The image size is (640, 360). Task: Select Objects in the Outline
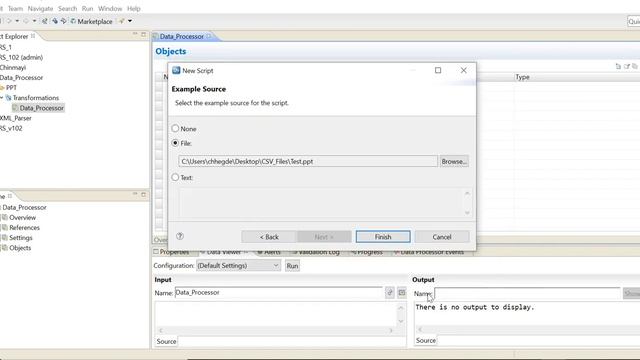20,248
